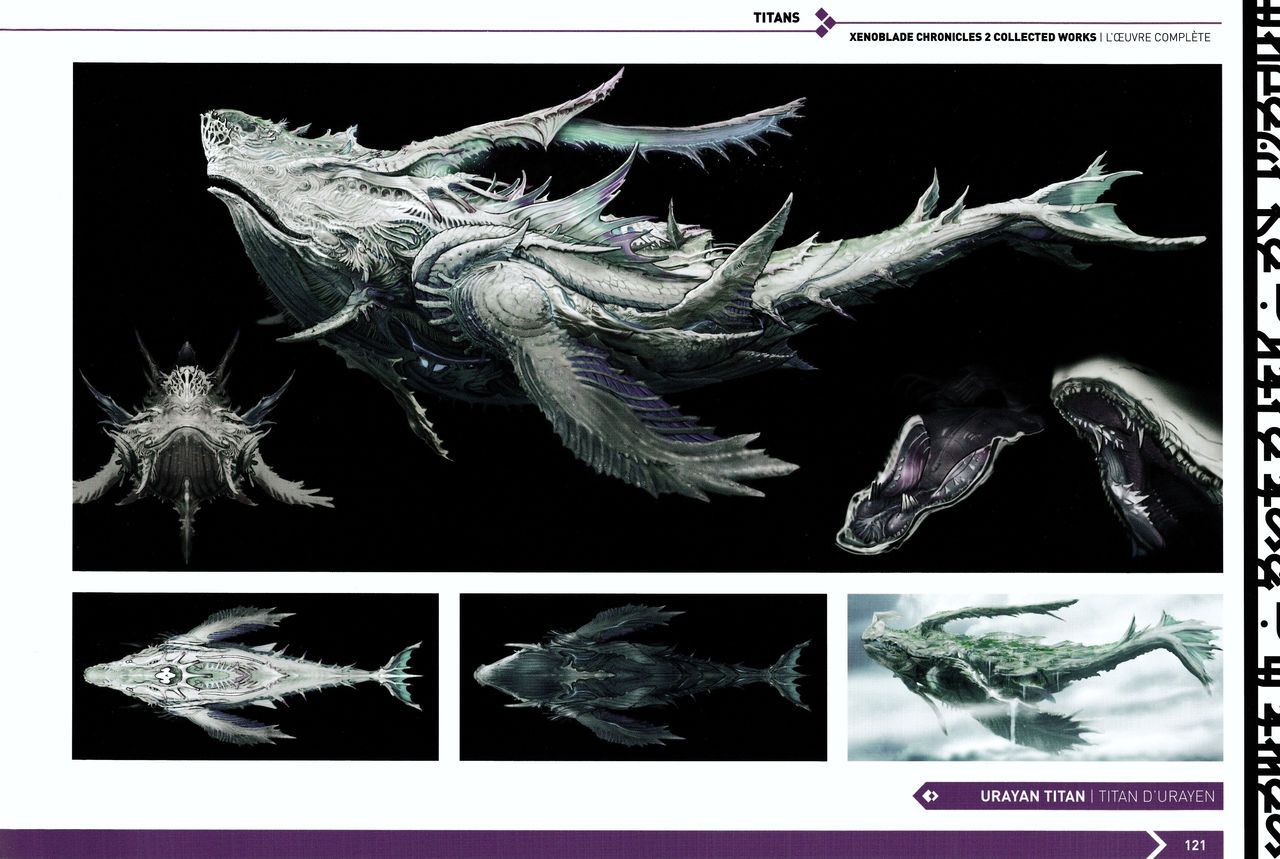Click the chevron arrow beside page 121
This screenshot has width=1280, height=859.
[1157, 844]
